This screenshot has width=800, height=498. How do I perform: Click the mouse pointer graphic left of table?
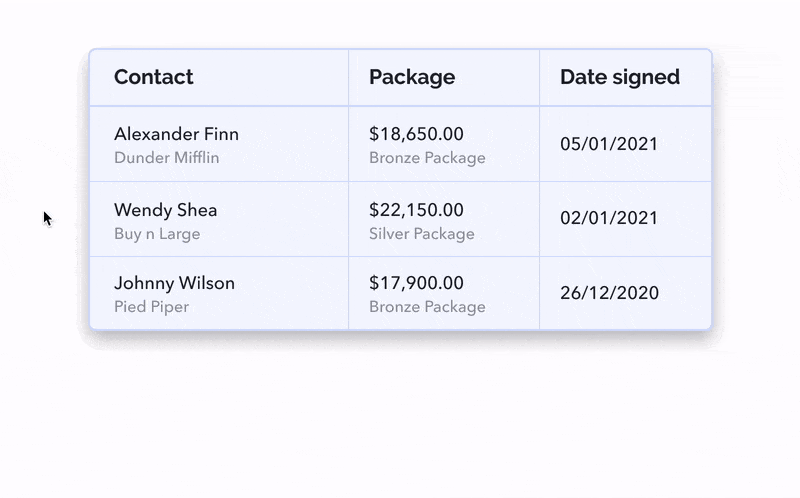click(47, 218)
